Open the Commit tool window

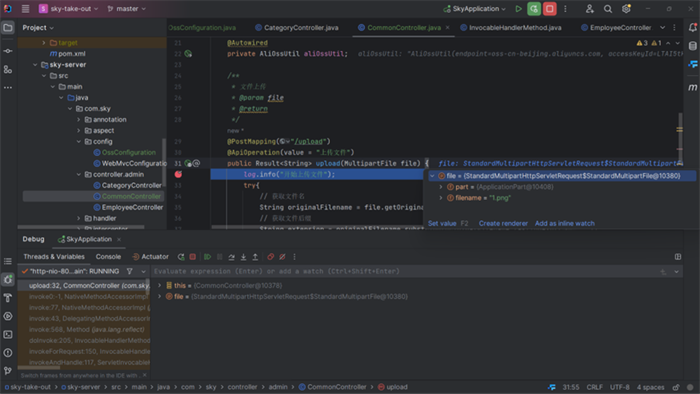click(8, 51)
